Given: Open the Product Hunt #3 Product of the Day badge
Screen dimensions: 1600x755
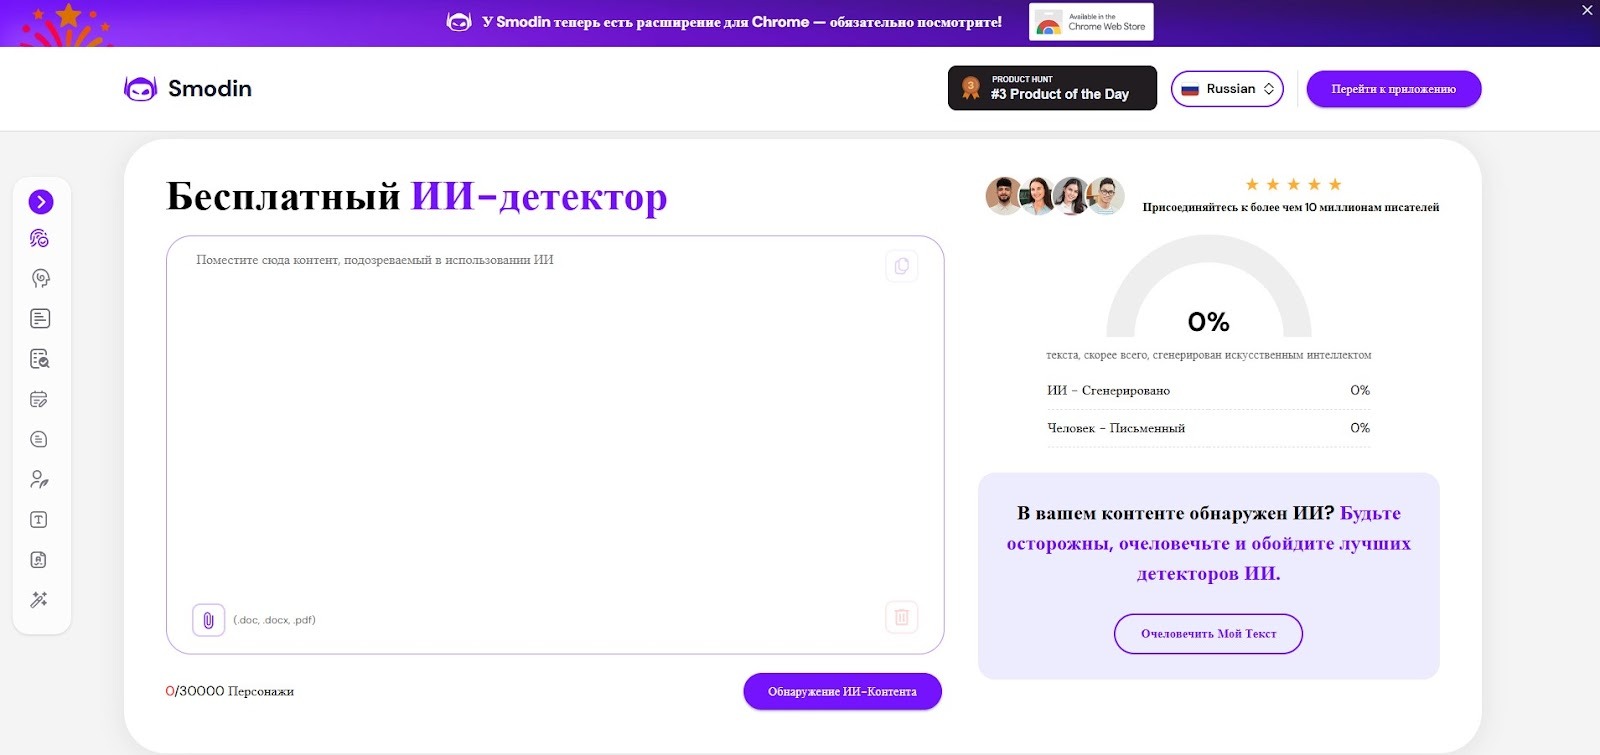Looking at the screenshot, I should pyautogui.click(x=1052, y=88).
